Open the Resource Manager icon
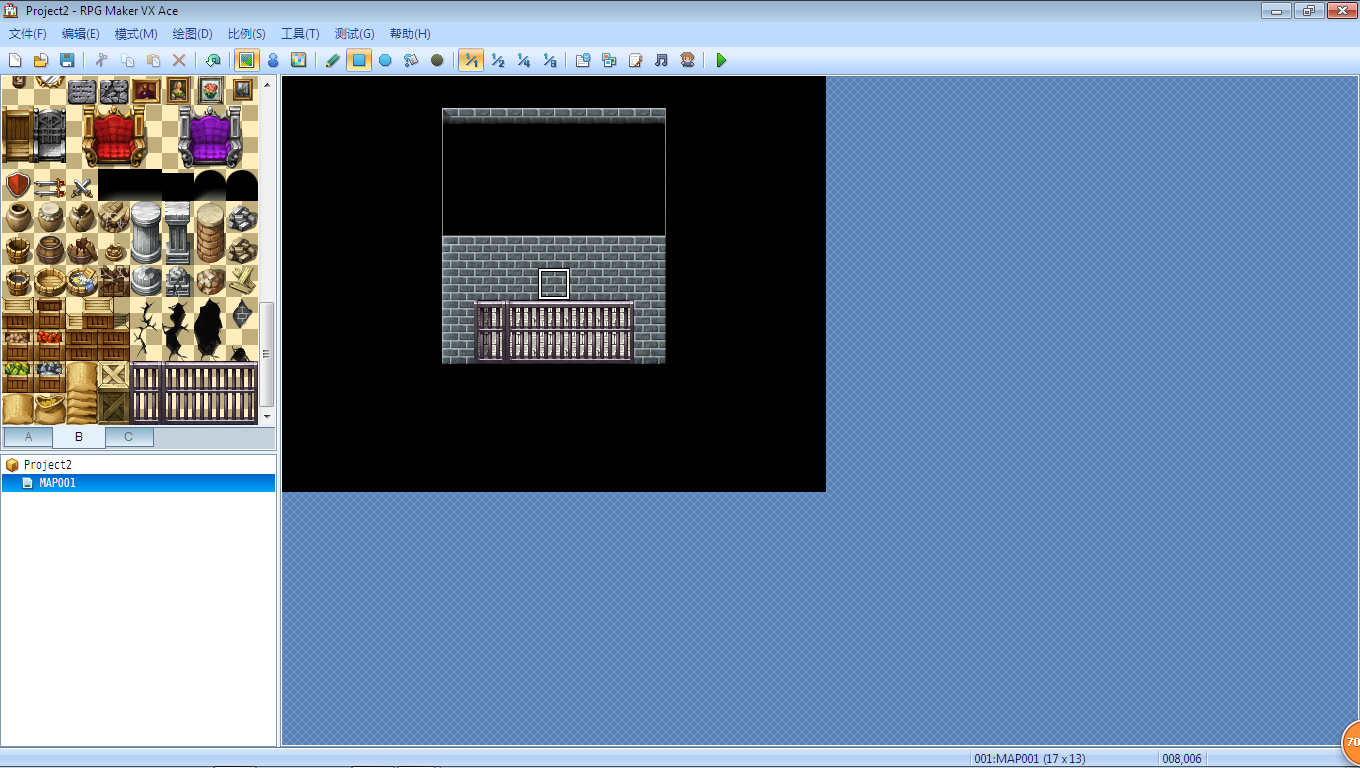 609,60
